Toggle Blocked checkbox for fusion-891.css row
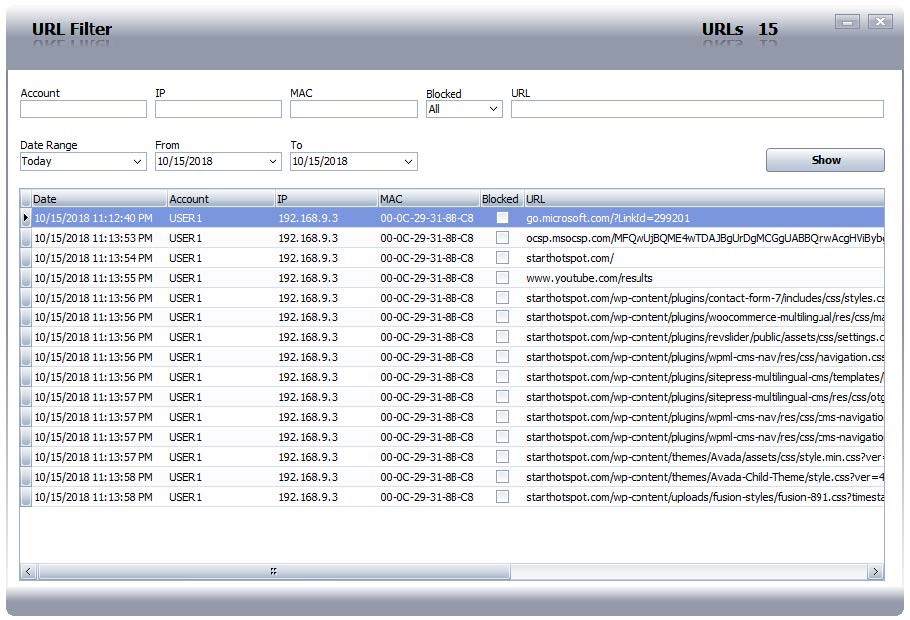The height and width of the screenshot is (620, 910). point(503,497)
